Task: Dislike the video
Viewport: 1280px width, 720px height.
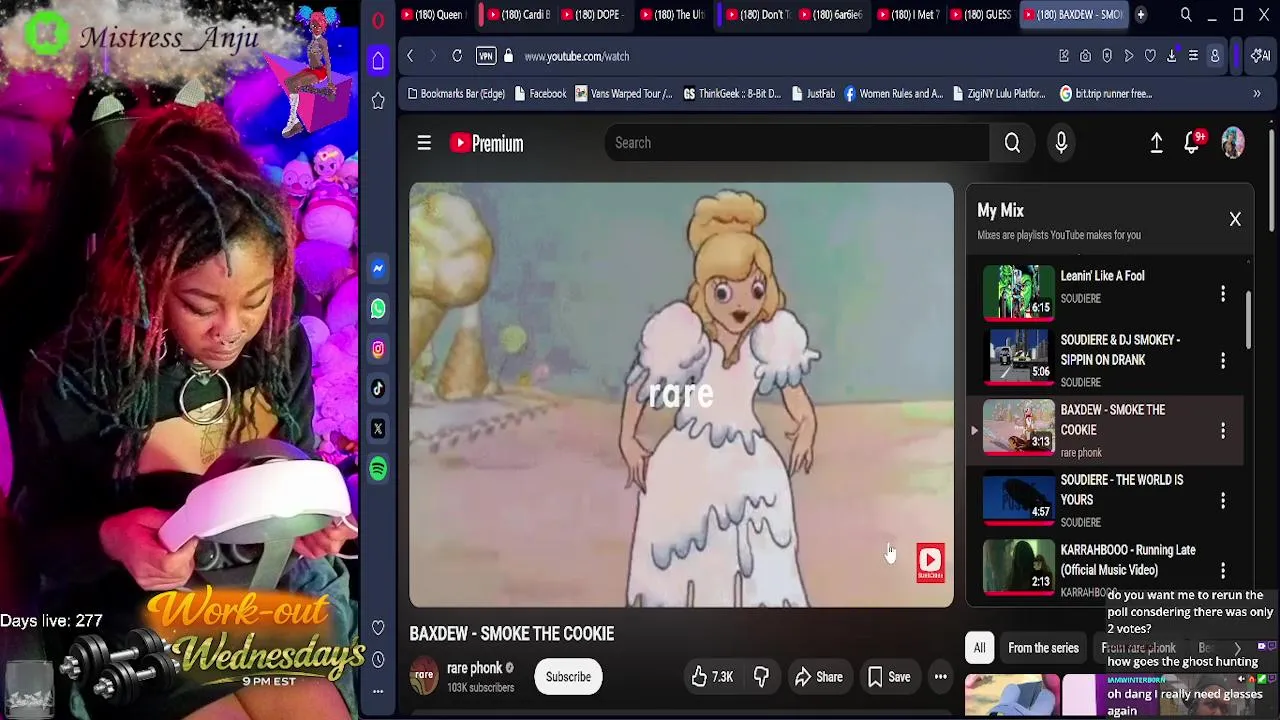Action: 761,677
